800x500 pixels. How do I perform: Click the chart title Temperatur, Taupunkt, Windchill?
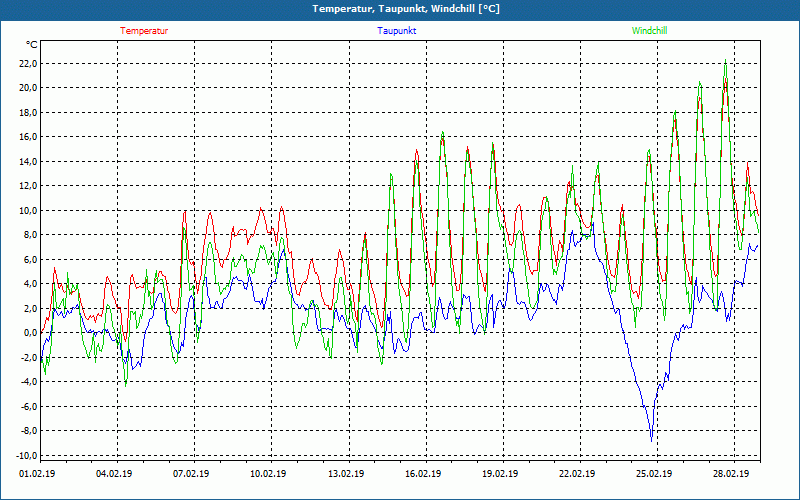(406, 9)
